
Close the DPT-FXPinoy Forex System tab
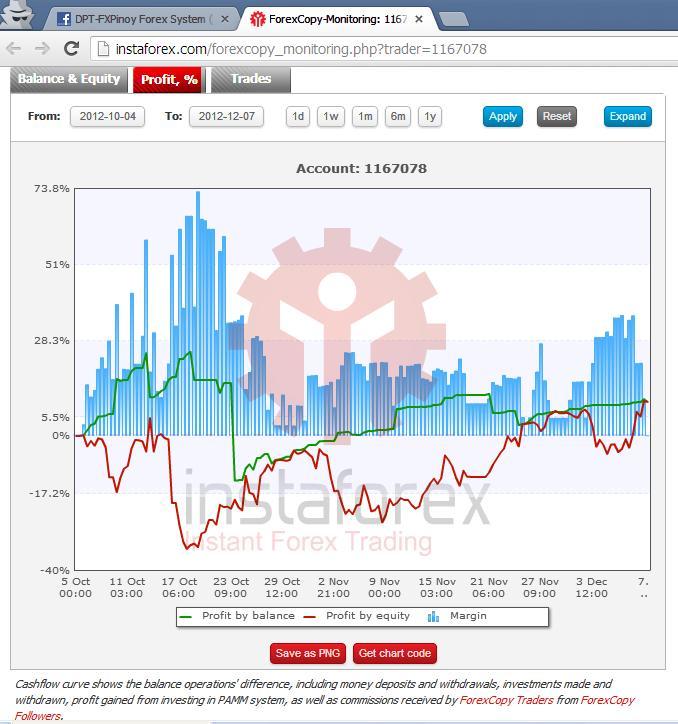pyautogui.click(x=224, y=19)
